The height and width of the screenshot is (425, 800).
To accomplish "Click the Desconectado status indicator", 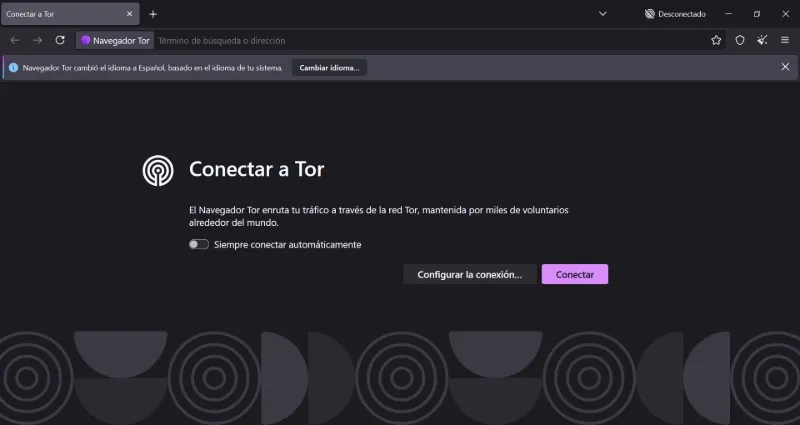I will pyautogui.click(x=675, y=14).
